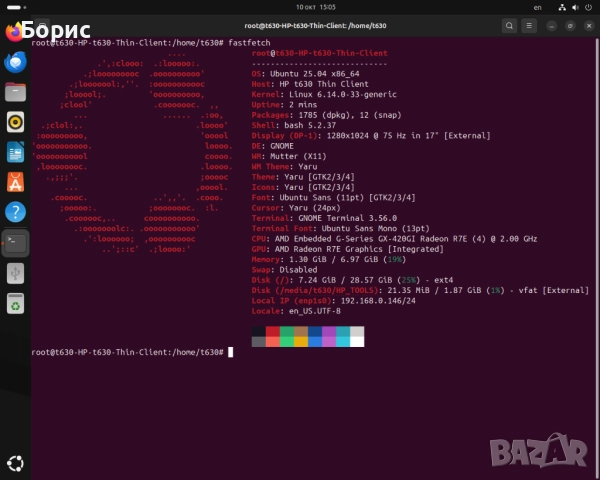The width and height of the screenshot is (600, 480).
Task: Open the USB drive icon in dock
Action: point(15,272)
